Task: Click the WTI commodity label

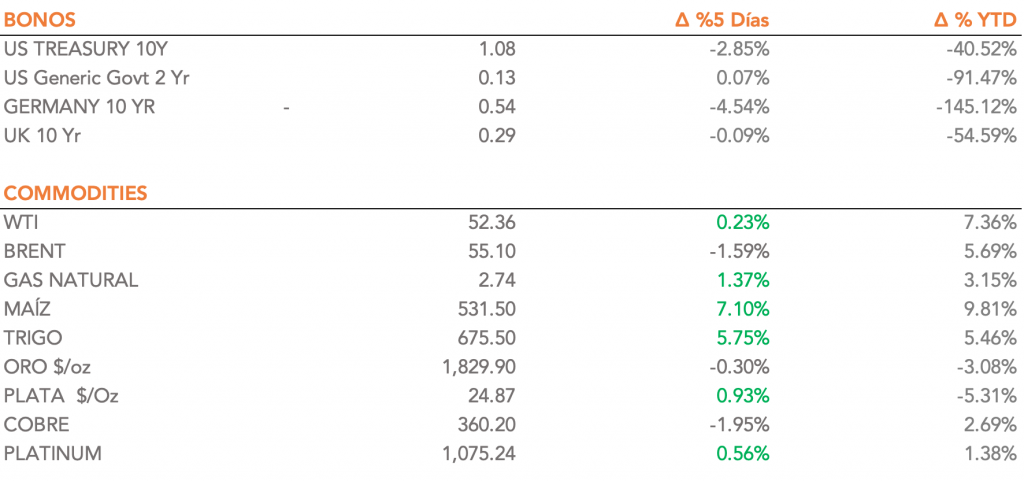Action: coord(22,222)
